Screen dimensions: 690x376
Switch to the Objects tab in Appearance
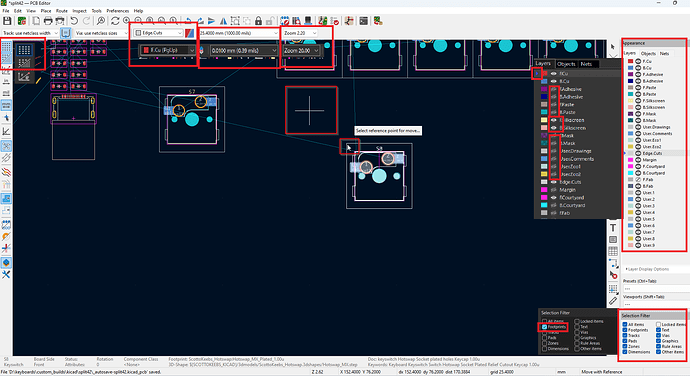(x=648, y=53)
